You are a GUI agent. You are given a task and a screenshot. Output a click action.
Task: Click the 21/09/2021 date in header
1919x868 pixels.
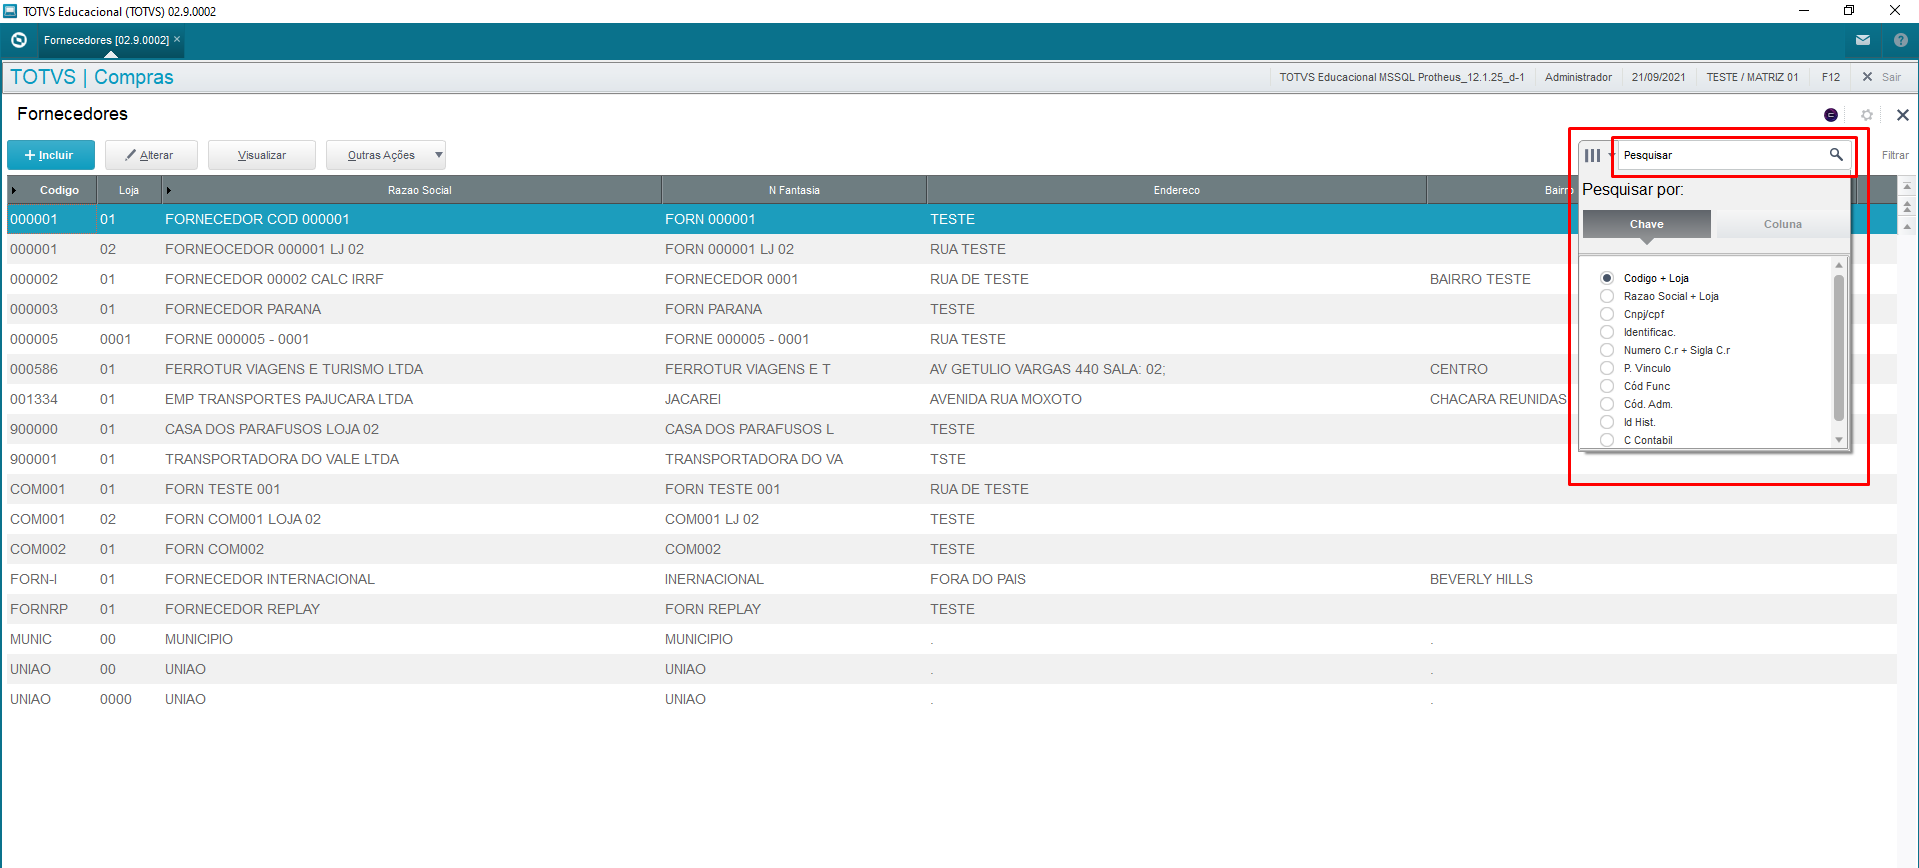[x=1658, y=77]
